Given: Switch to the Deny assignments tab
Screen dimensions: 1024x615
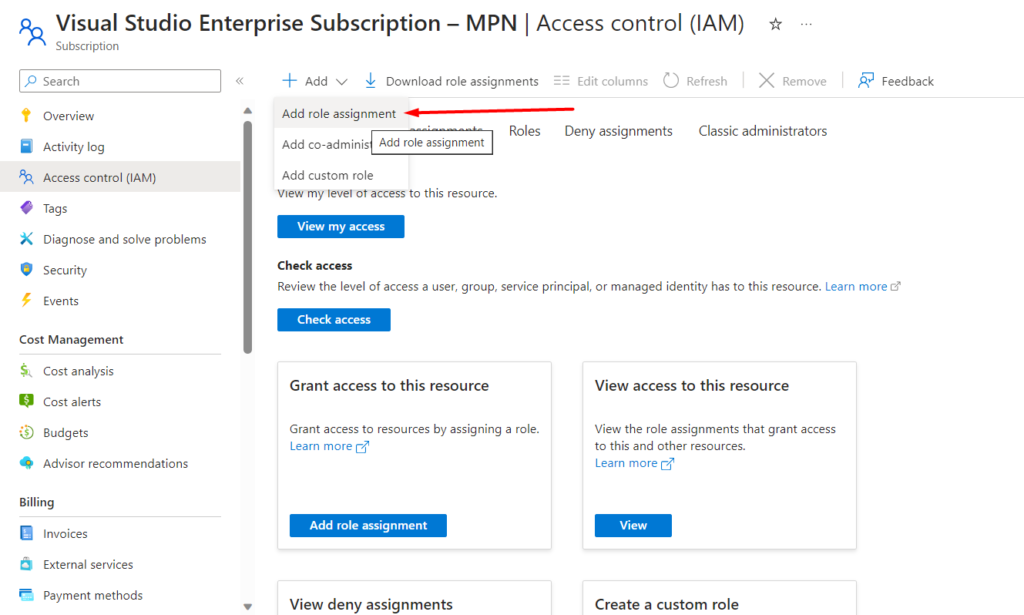Looking at the screenshot, I should (x=618, y=131).
